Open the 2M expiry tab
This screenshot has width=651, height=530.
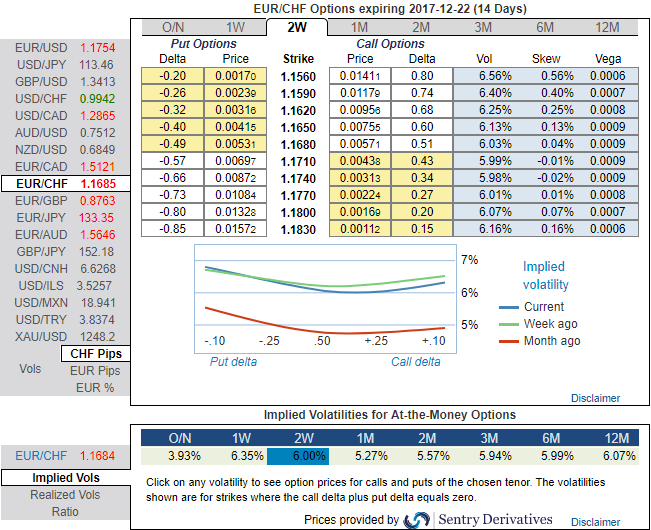[421, 27]
